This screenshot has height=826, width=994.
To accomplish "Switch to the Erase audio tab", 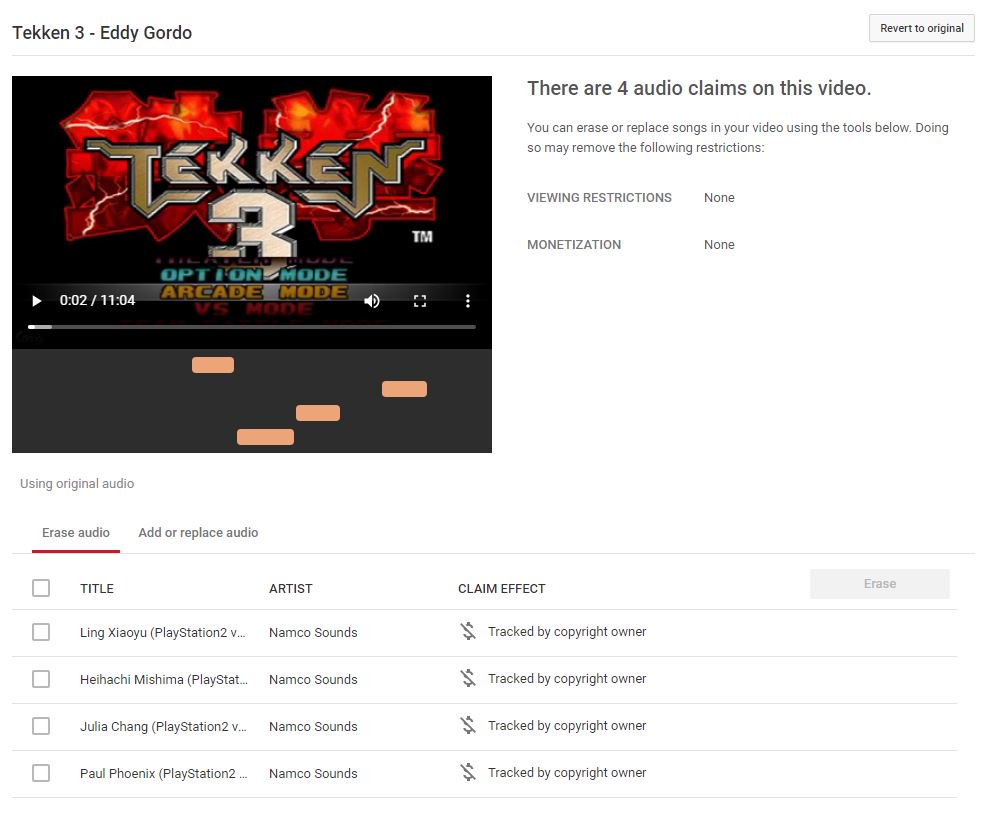I will coord(75,532).
